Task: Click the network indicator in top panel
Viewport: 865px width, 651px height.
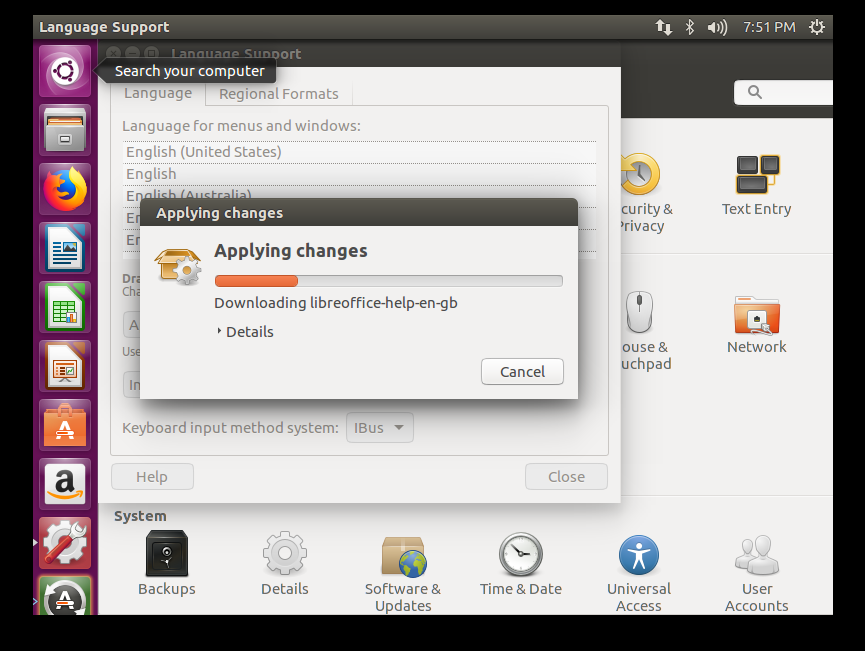Action: tap(664, 27)
